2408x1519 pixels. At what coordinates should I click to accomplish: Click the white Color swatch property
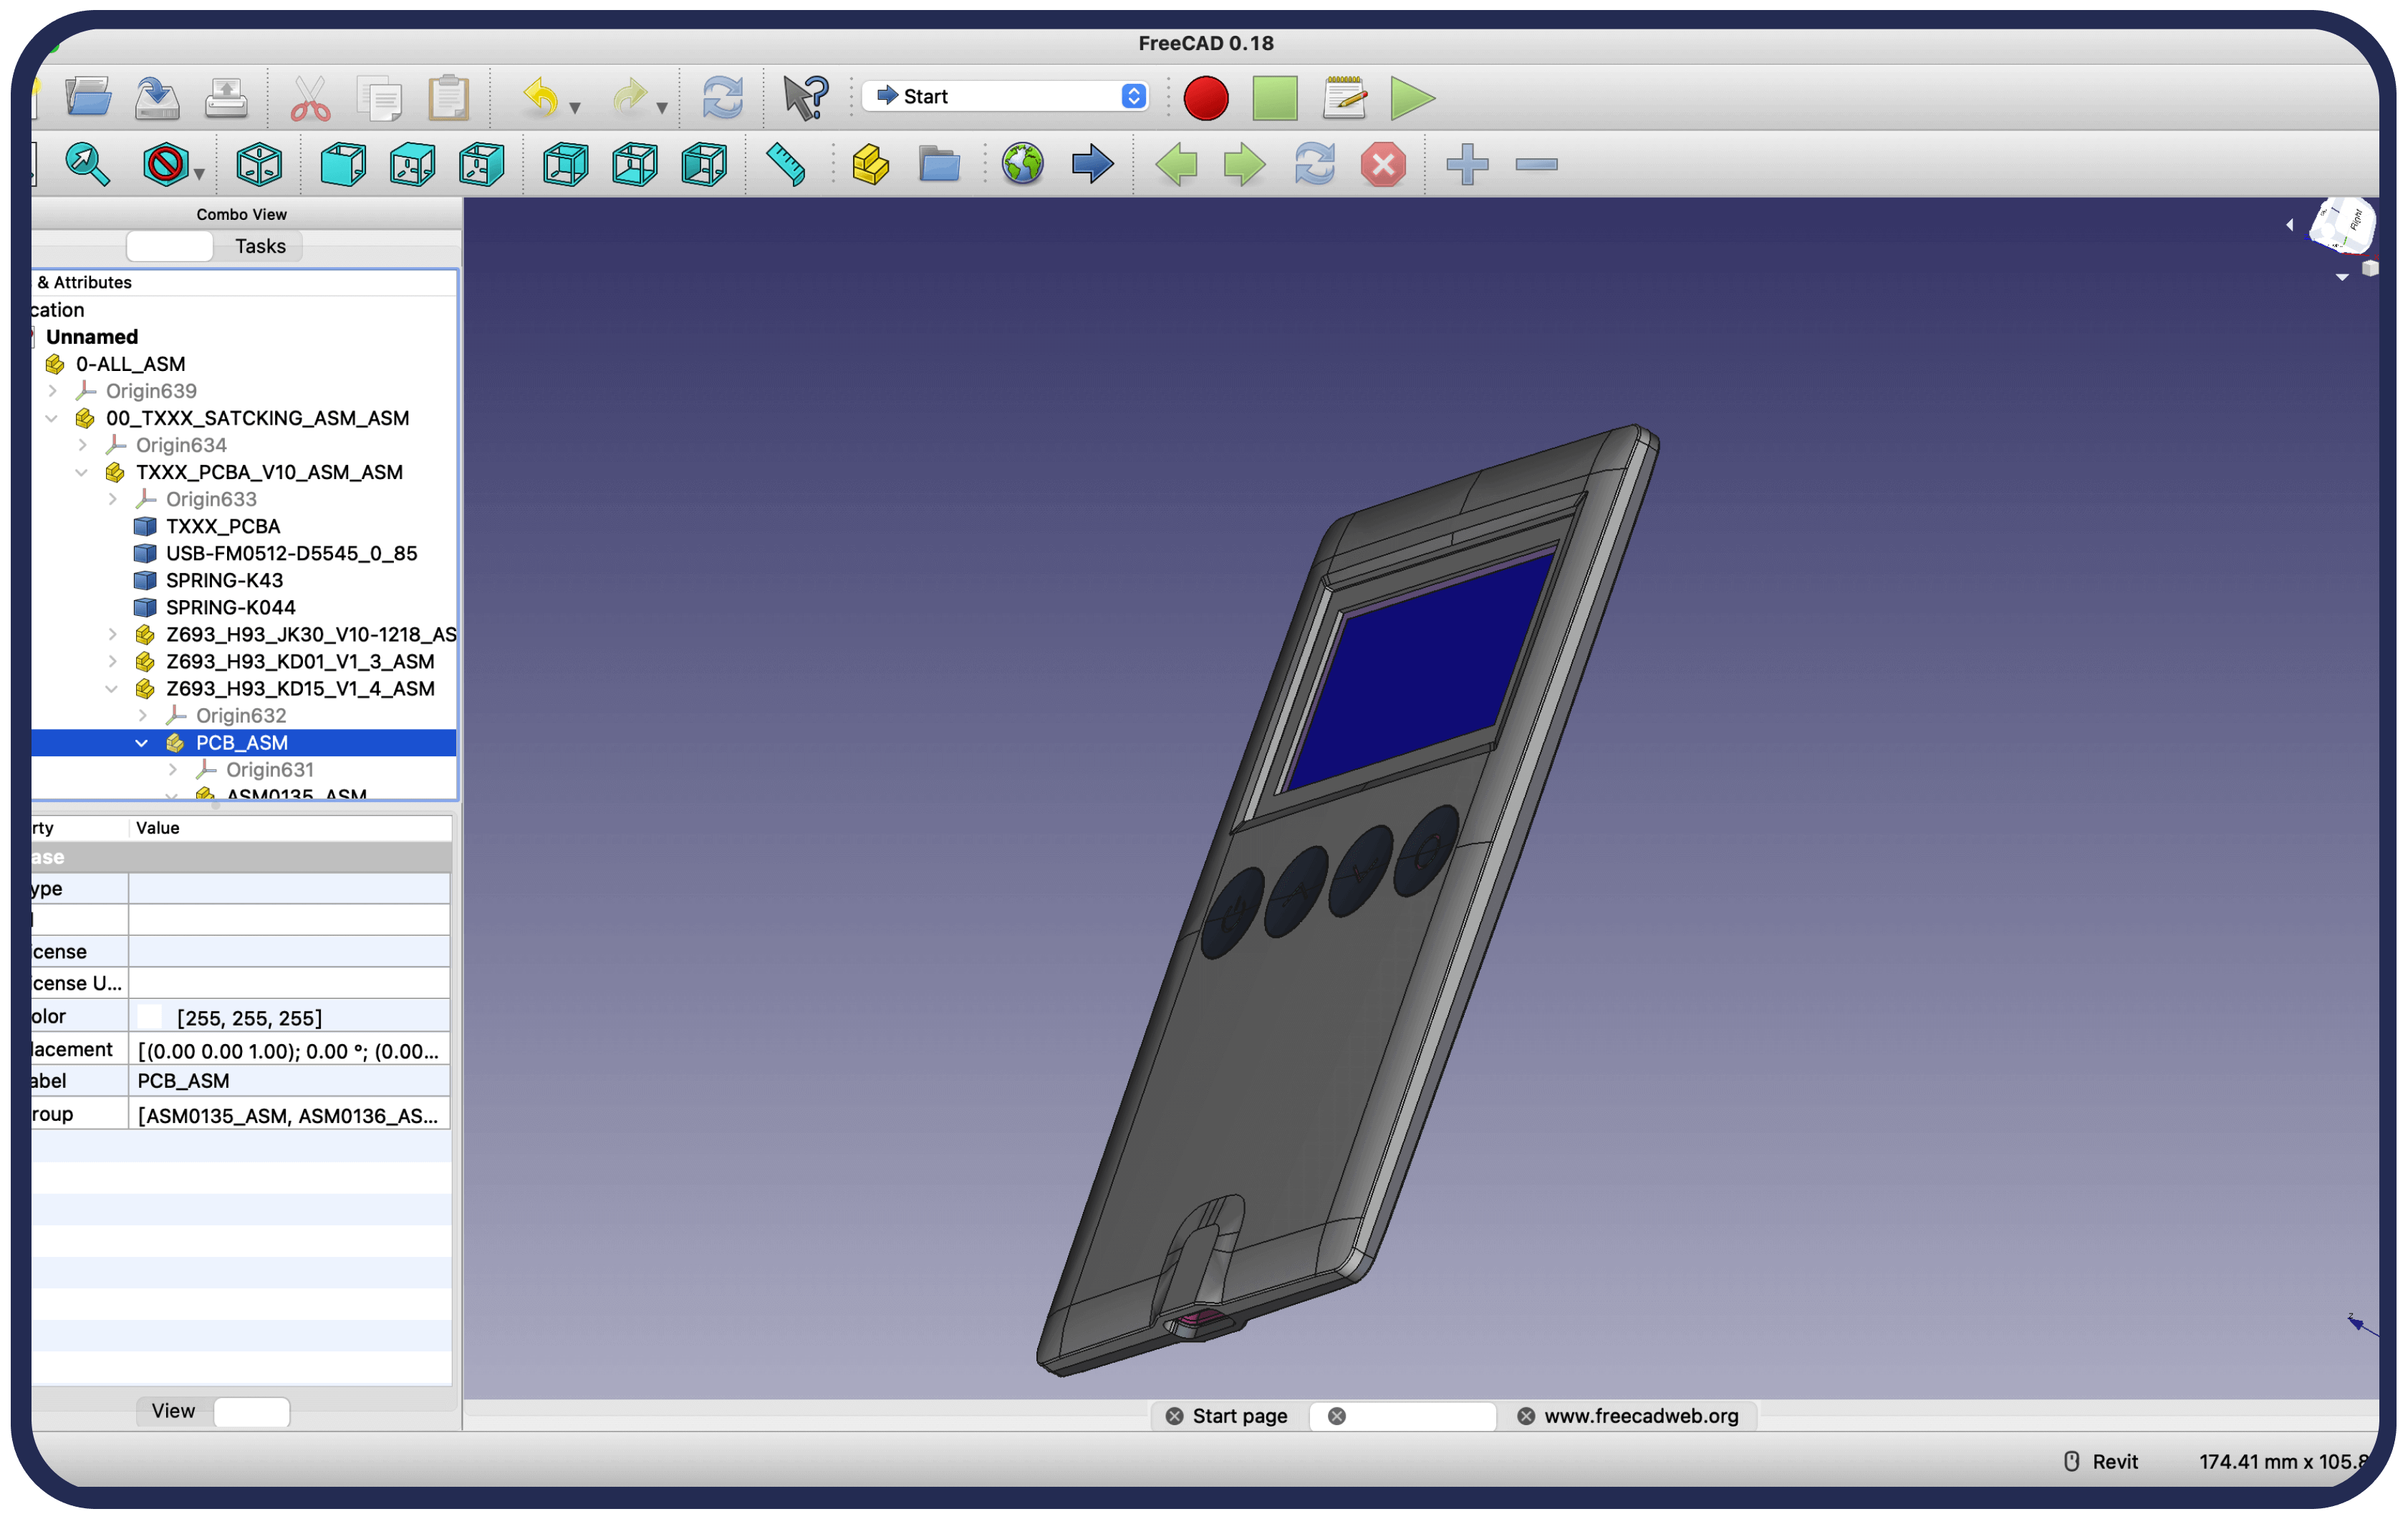click(x=150, y=1017)
